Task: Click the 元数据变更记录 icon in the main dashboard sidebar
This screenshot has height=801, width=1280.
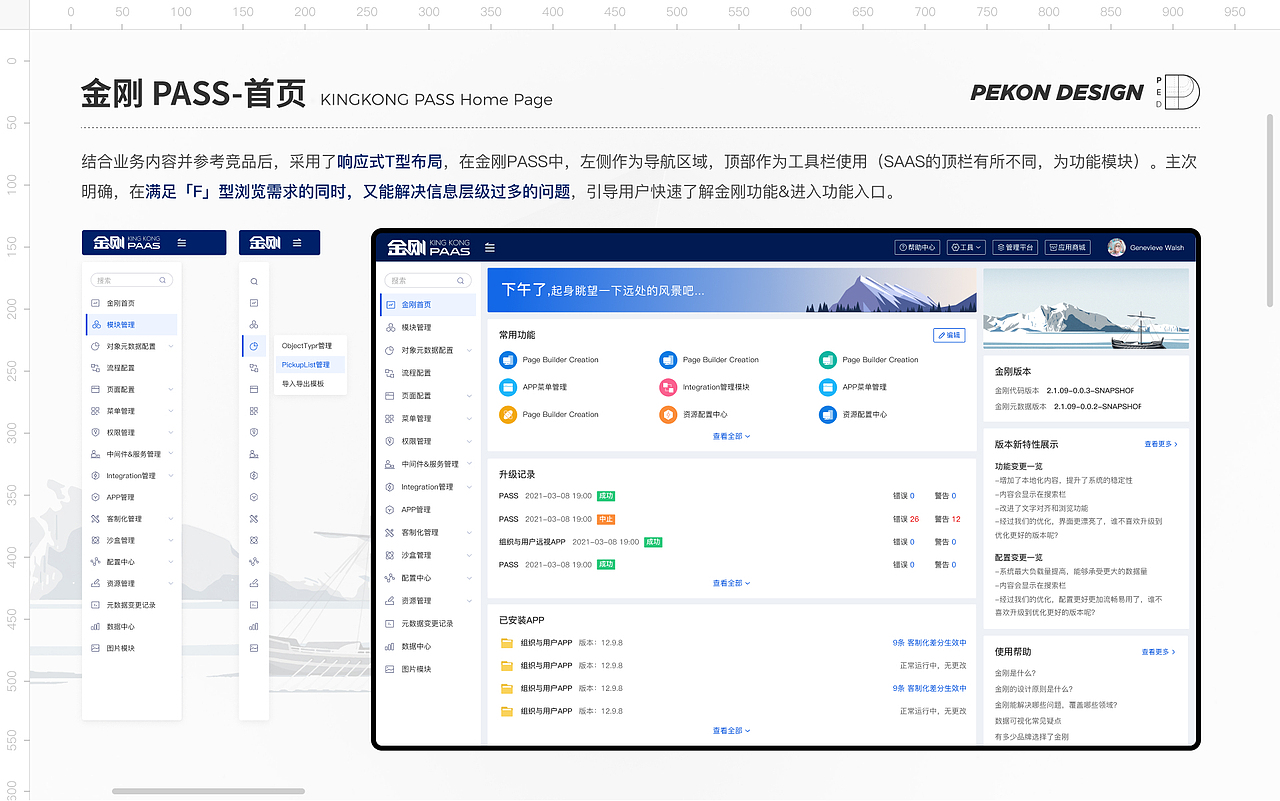Action: tap(390, 624)
